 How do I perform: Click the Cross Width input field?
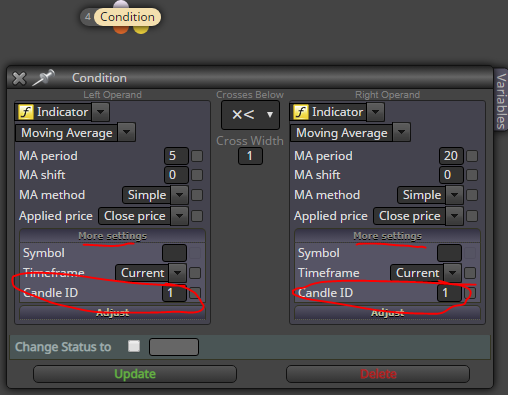(250, 156)
